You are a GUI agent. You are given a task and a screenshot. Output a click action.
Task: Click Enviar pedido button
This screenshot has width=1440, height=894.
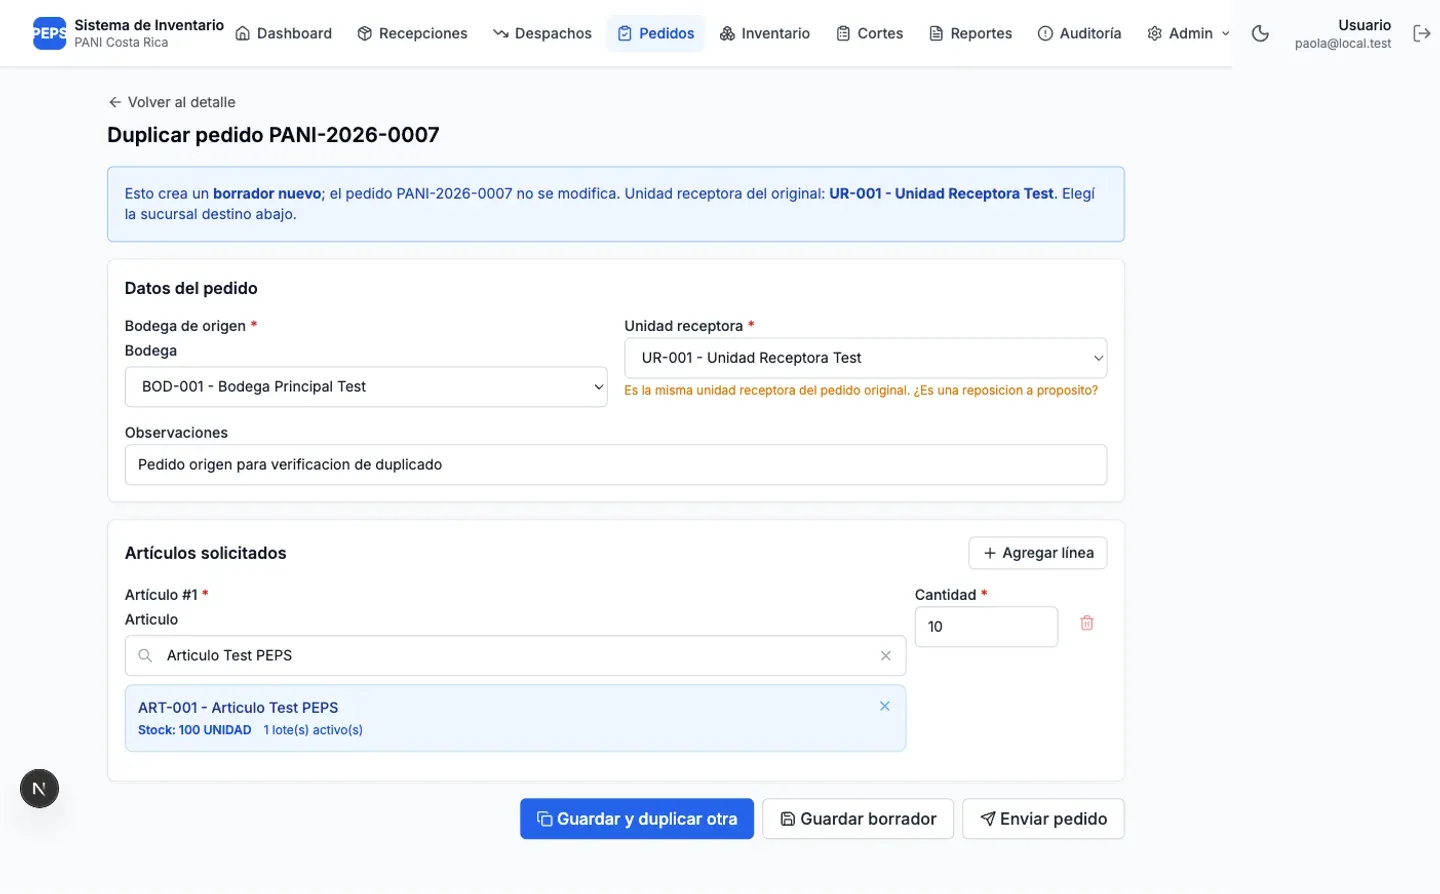(x=1043, y=819)
